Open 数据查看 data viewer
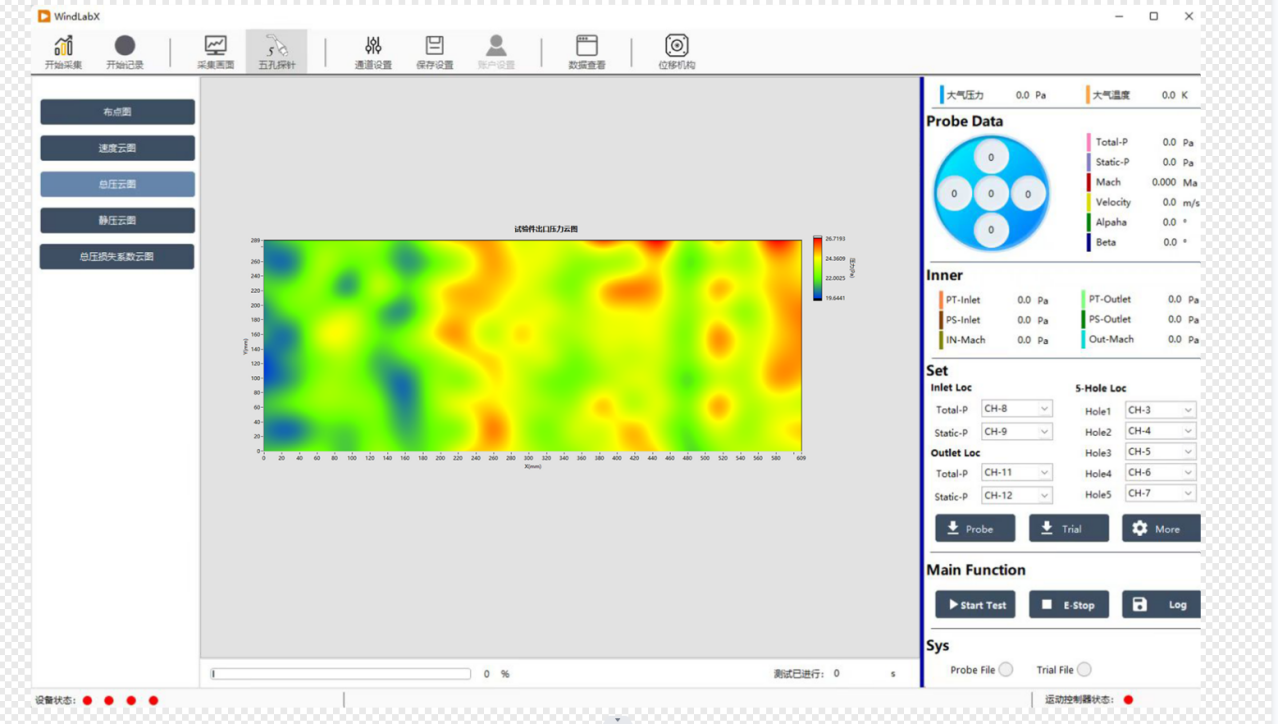Viewport: 1278px width, 724px height. [587, 52]
